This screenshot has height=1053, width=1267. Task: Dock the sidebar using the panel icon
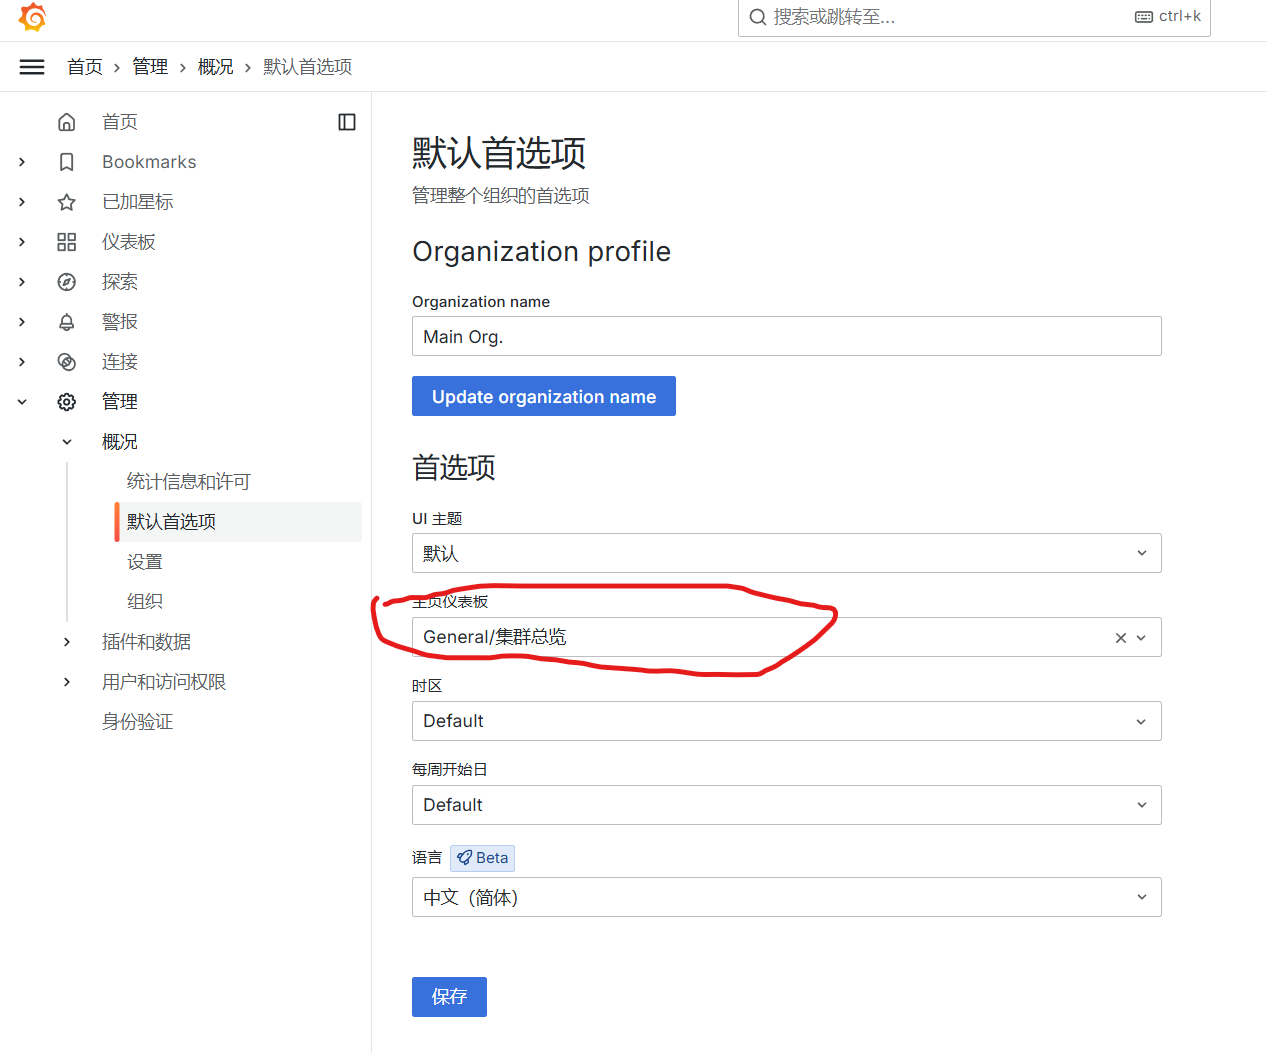(346, 121)
